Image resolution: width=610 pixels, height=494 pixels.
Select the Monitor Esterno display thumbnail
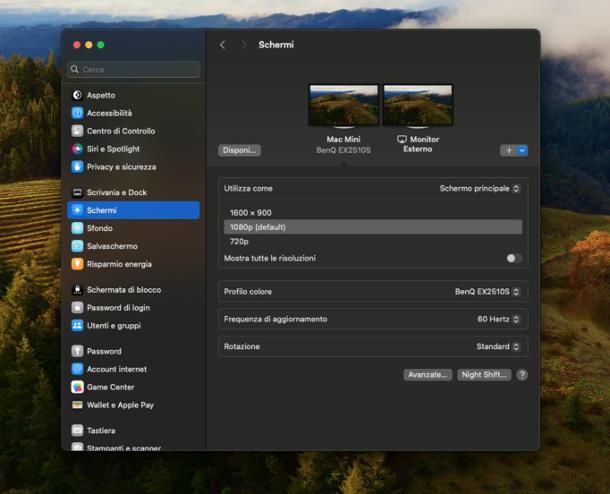[x=418, y=105]
